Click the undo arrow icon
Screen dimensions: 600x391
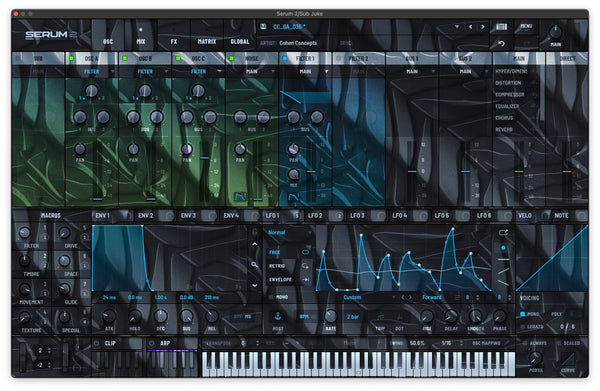click(x=501, y=44)
